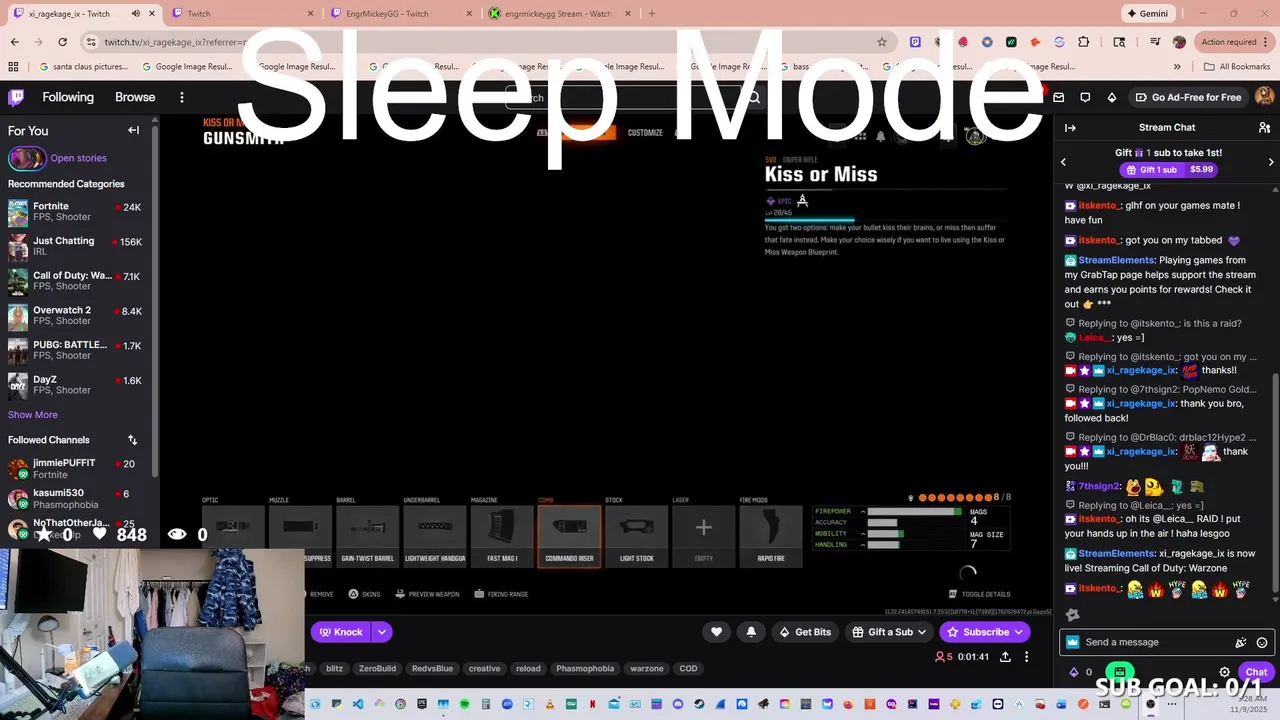Click the share icon below Subscribe

coord(1005,657)
